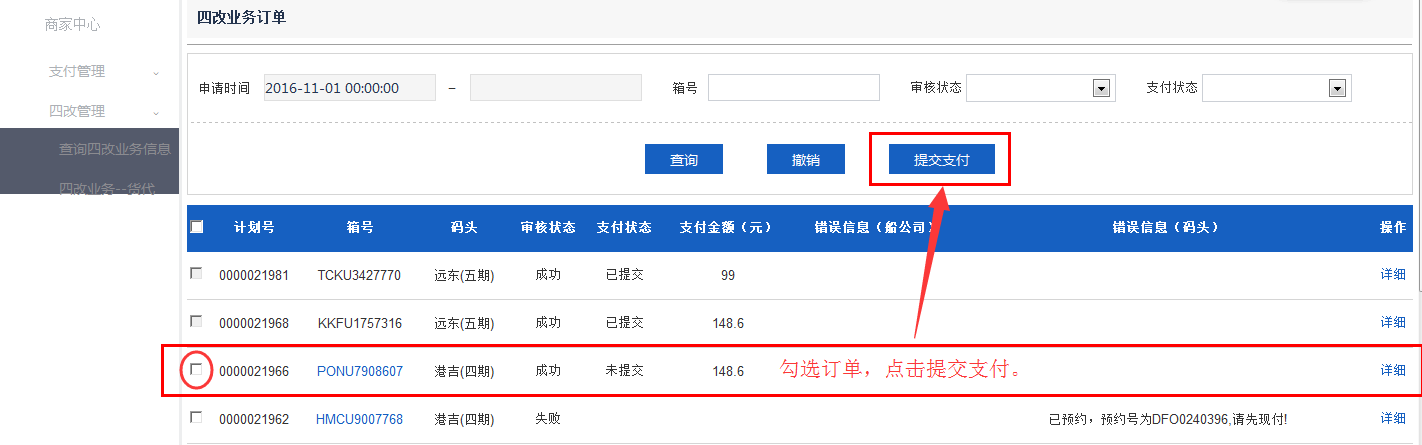Click the 提交支付 submit payment button
The image size is (1422, 445).
[941, 160]
